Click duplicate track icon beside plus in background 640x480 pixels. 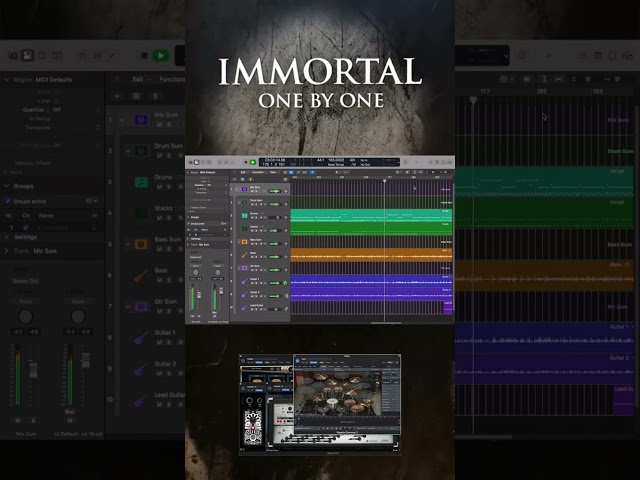(x=136, y=96)
